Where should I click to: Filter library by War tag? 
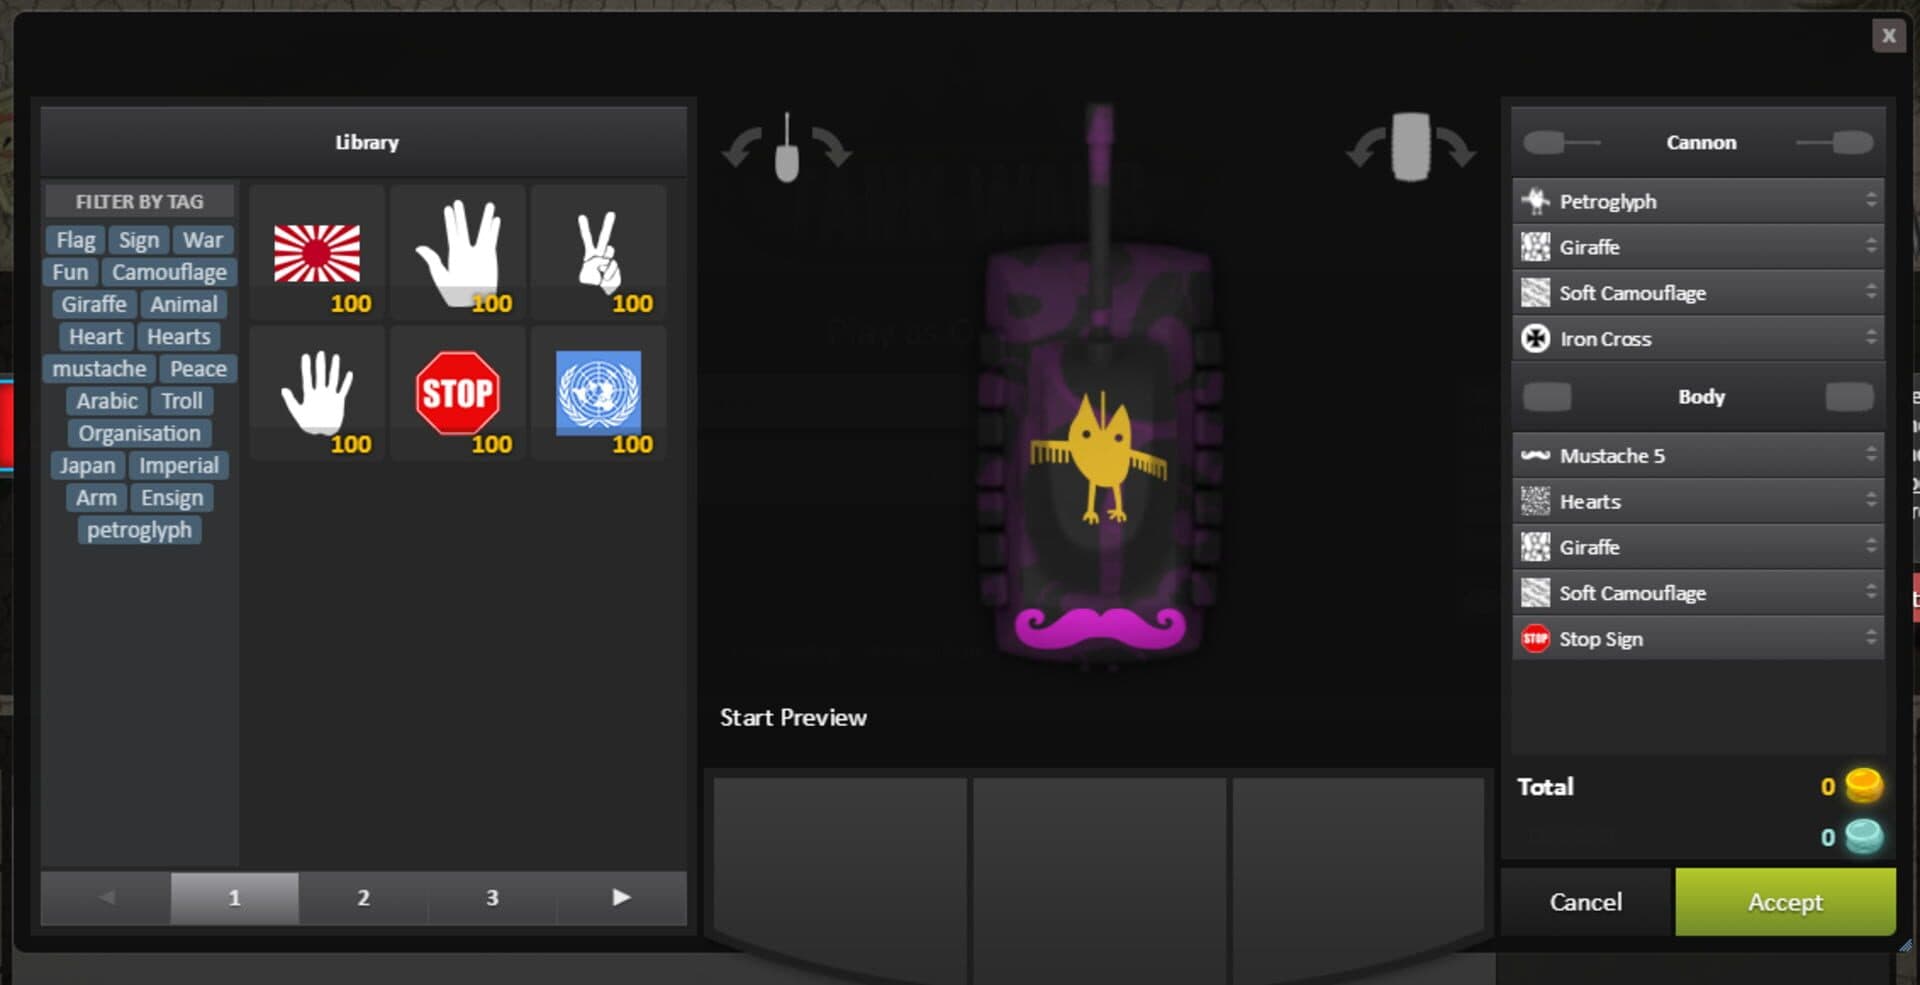tap(202, 240)
